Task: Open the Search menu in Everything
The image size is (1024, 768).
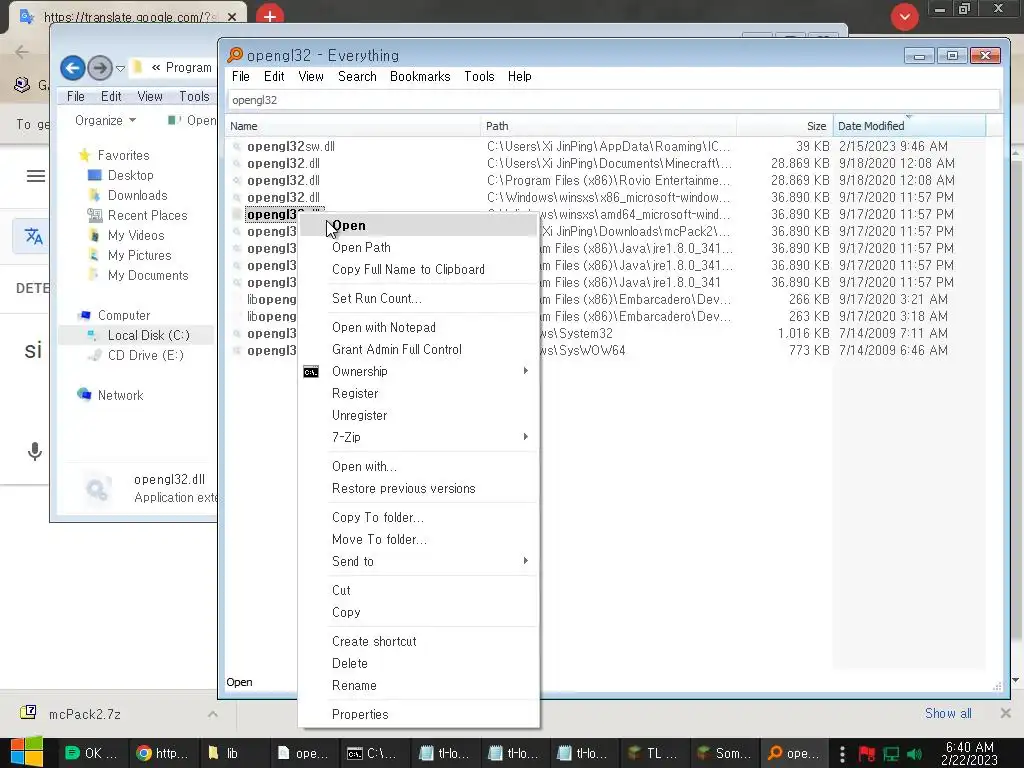Action: 357,76
